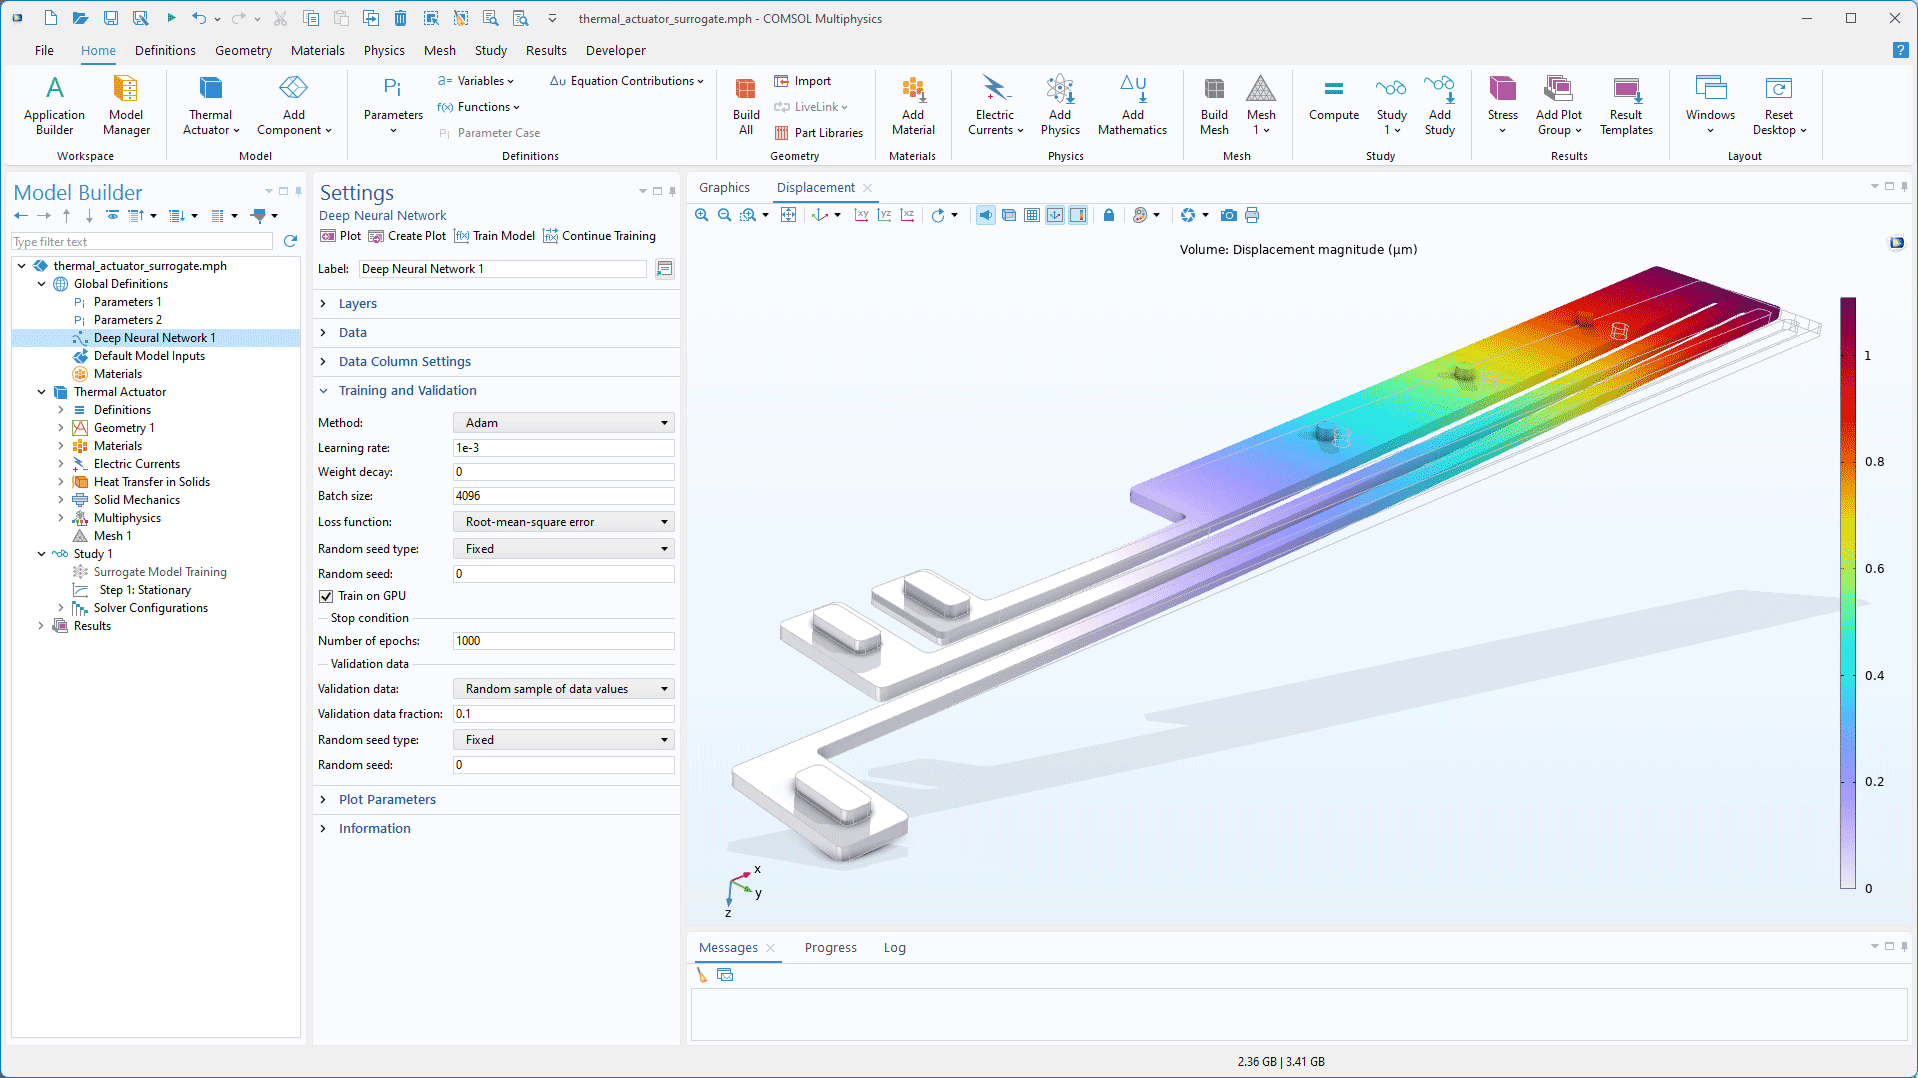This screenshot has width=1918, height=1078.
Task: Zoom in on the graphics view
Action: [702, 216]
